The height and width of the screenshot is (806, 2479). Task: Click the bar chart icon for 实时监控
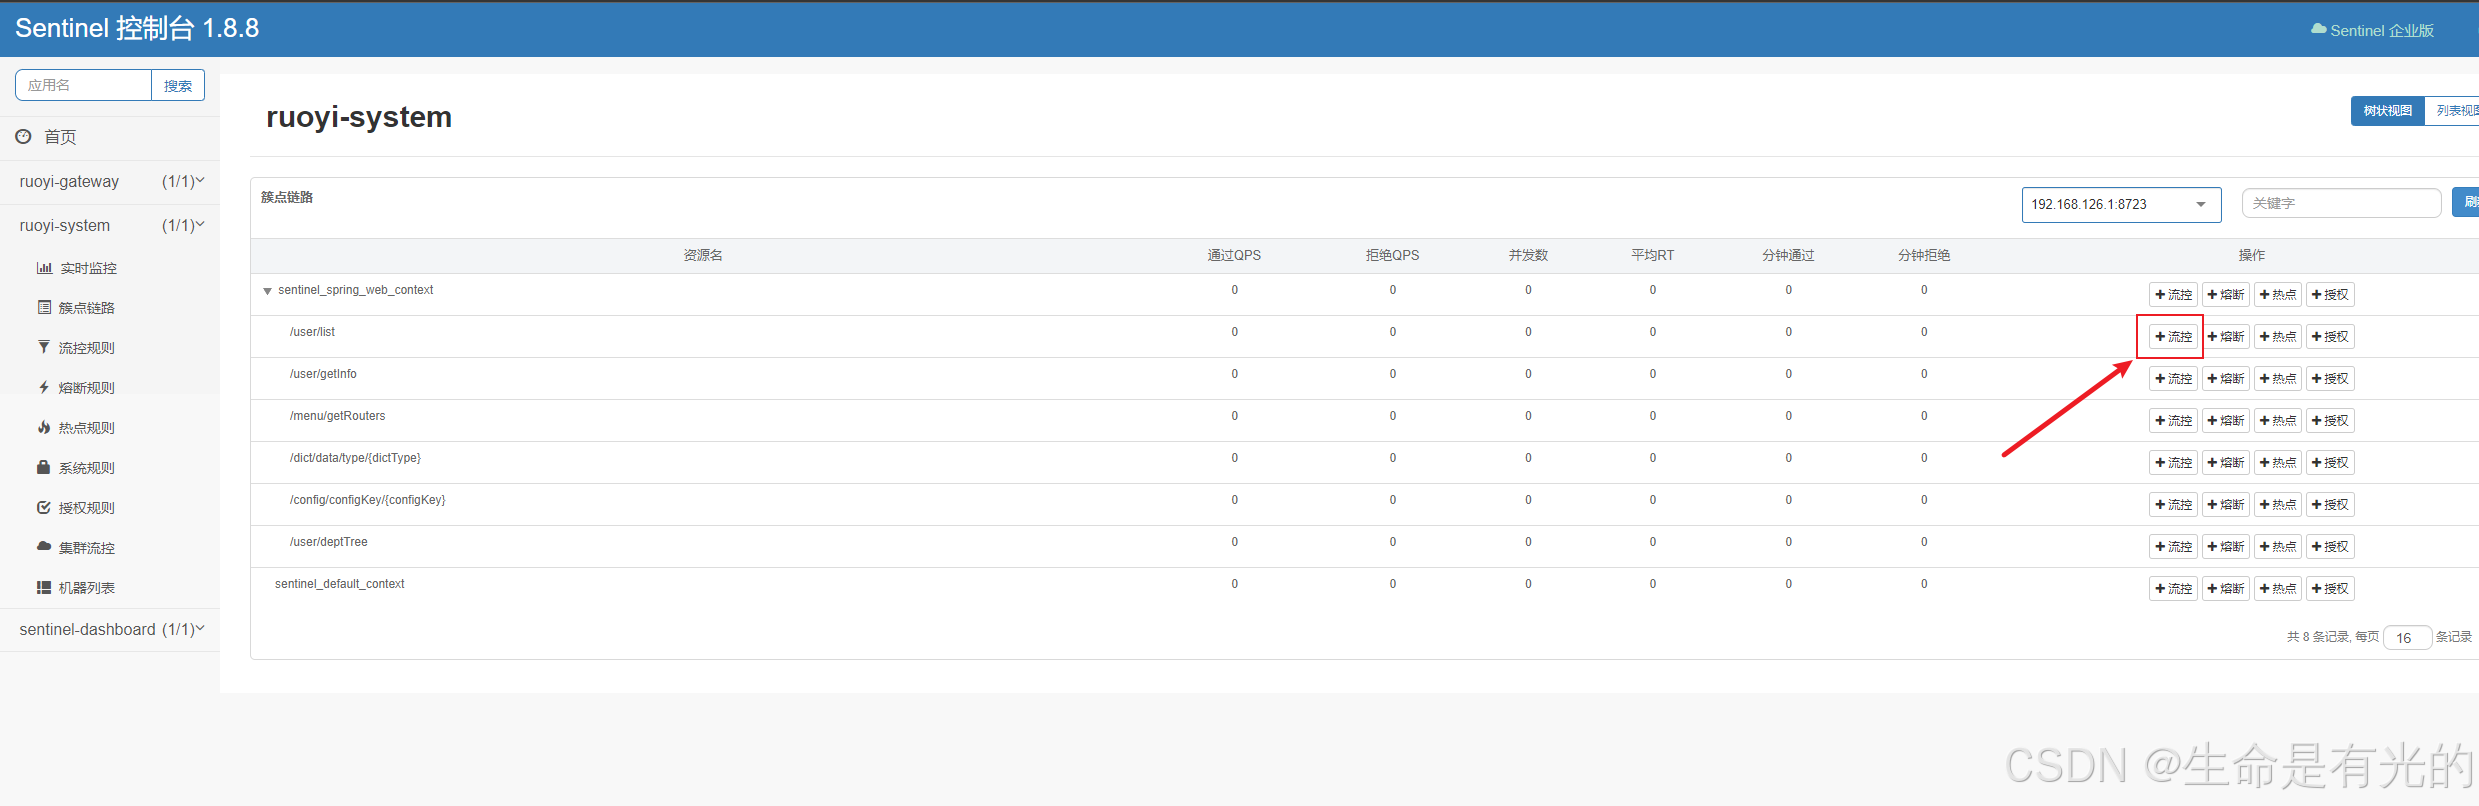coord(44,267)
